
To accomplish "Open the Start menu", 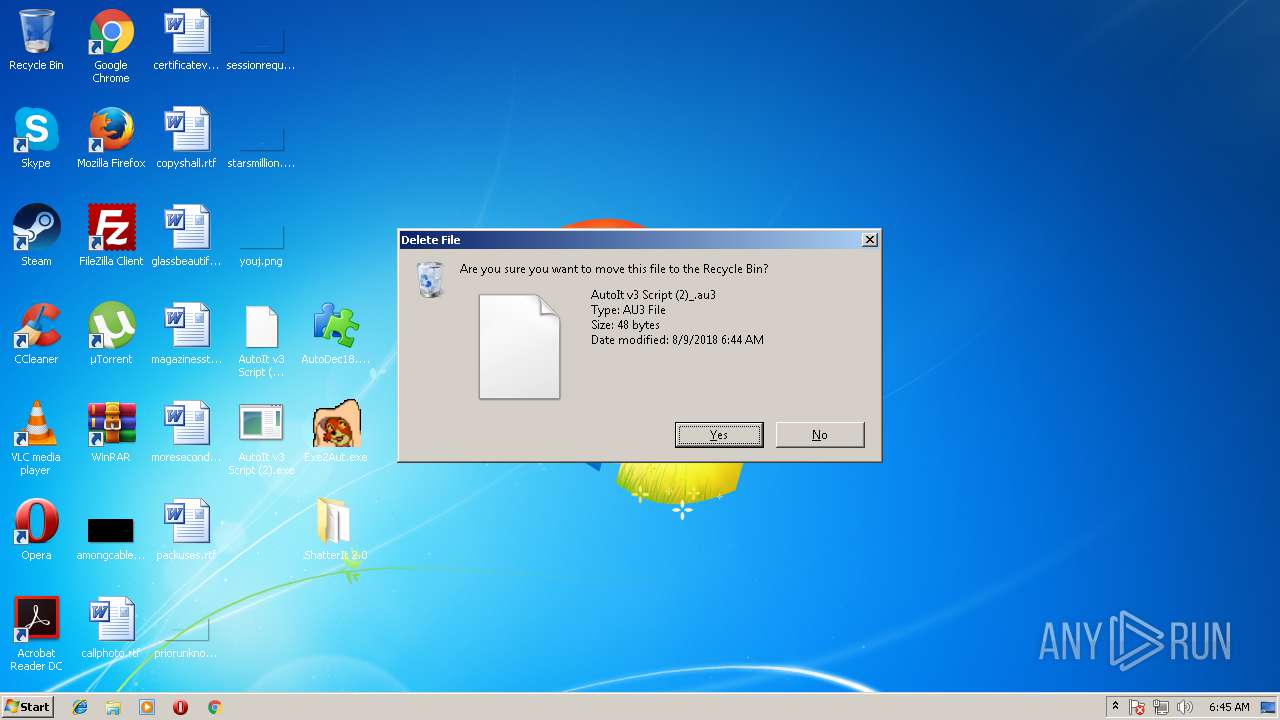I will tap(28, 707).
